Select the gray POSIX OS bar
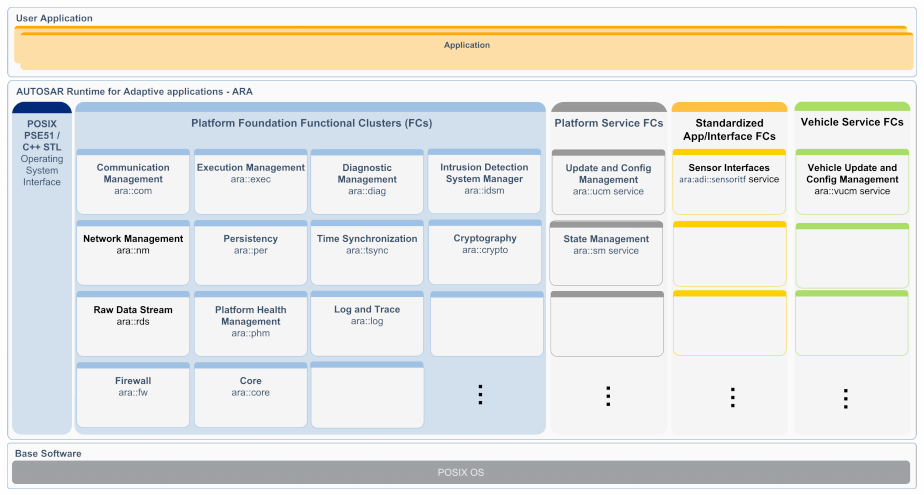This screenshot has width=924, height=495. coord(461,473)
